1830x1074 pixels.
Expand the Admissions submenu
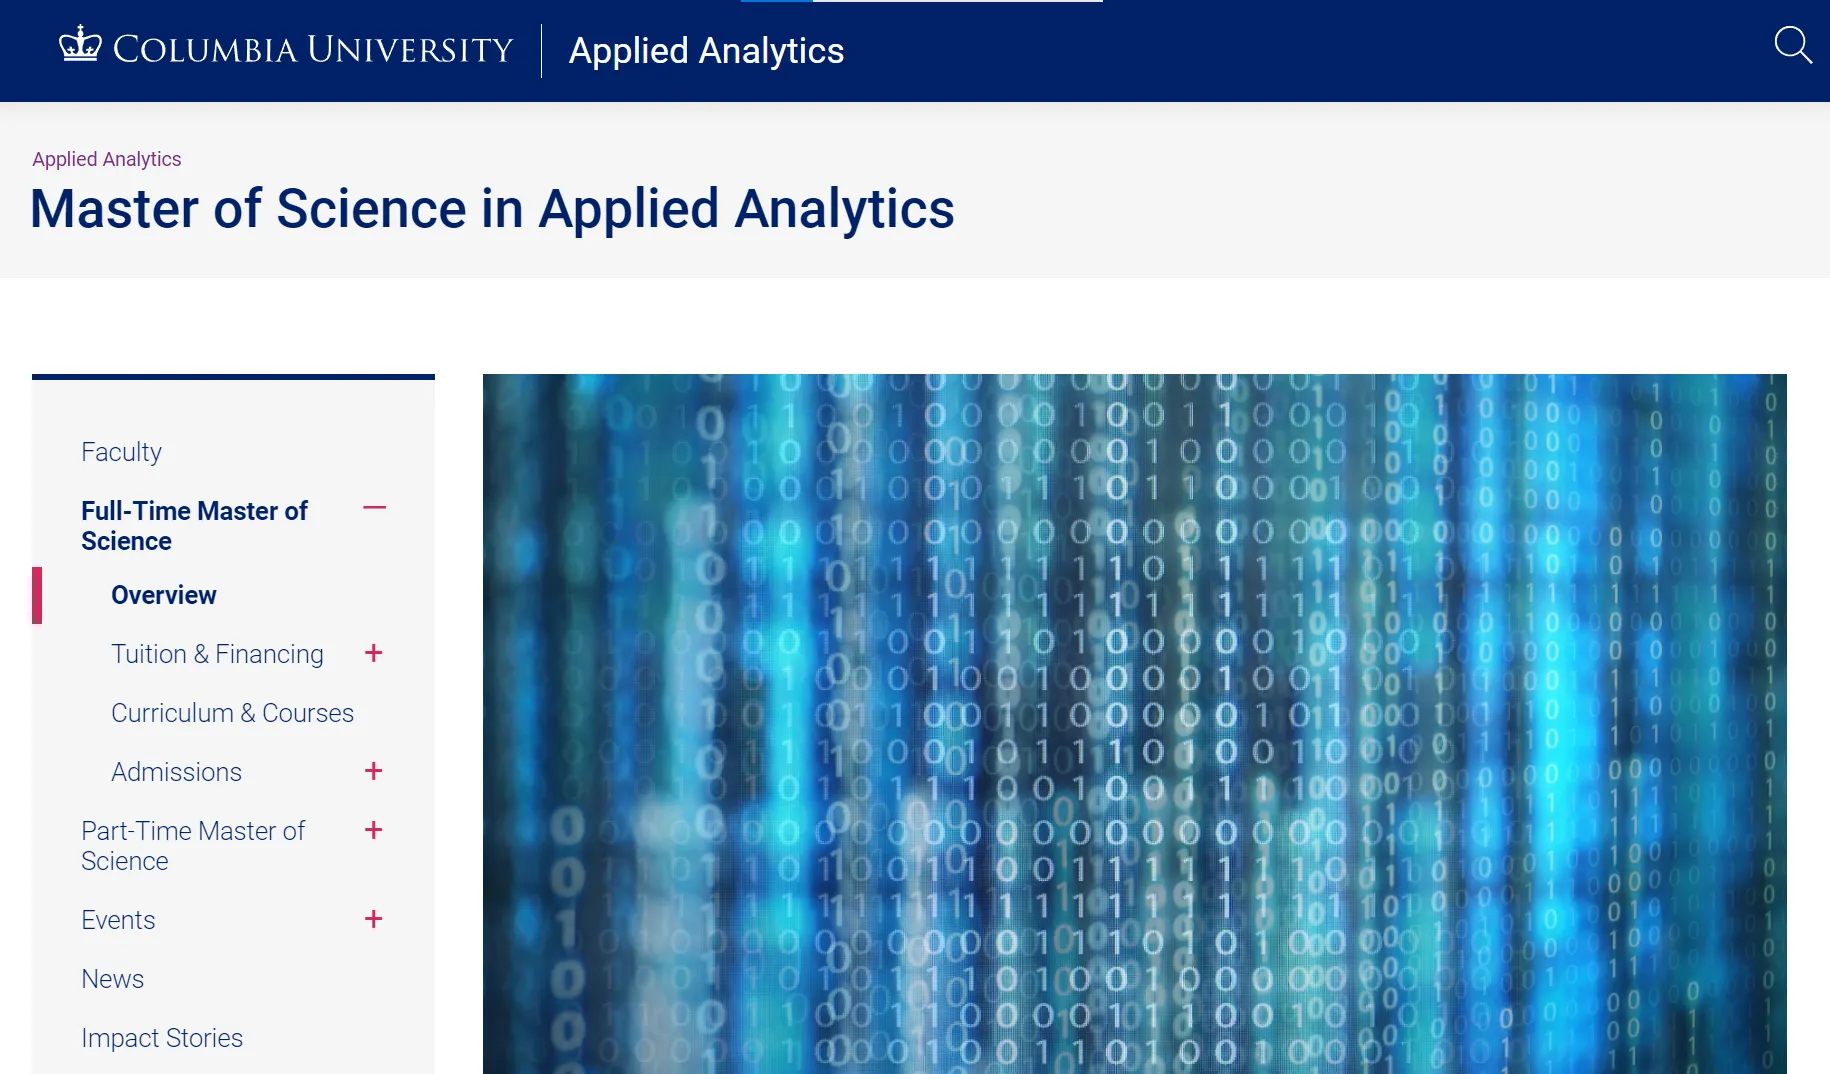[373, 771]
